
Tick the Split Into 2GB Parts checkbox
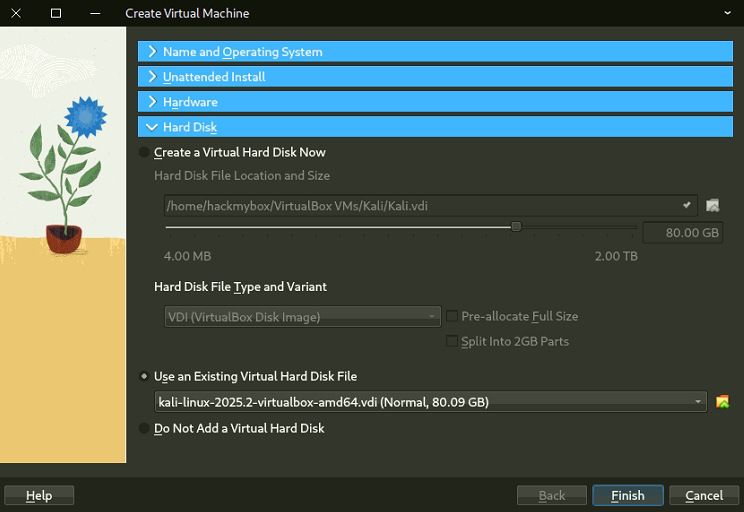452,342
